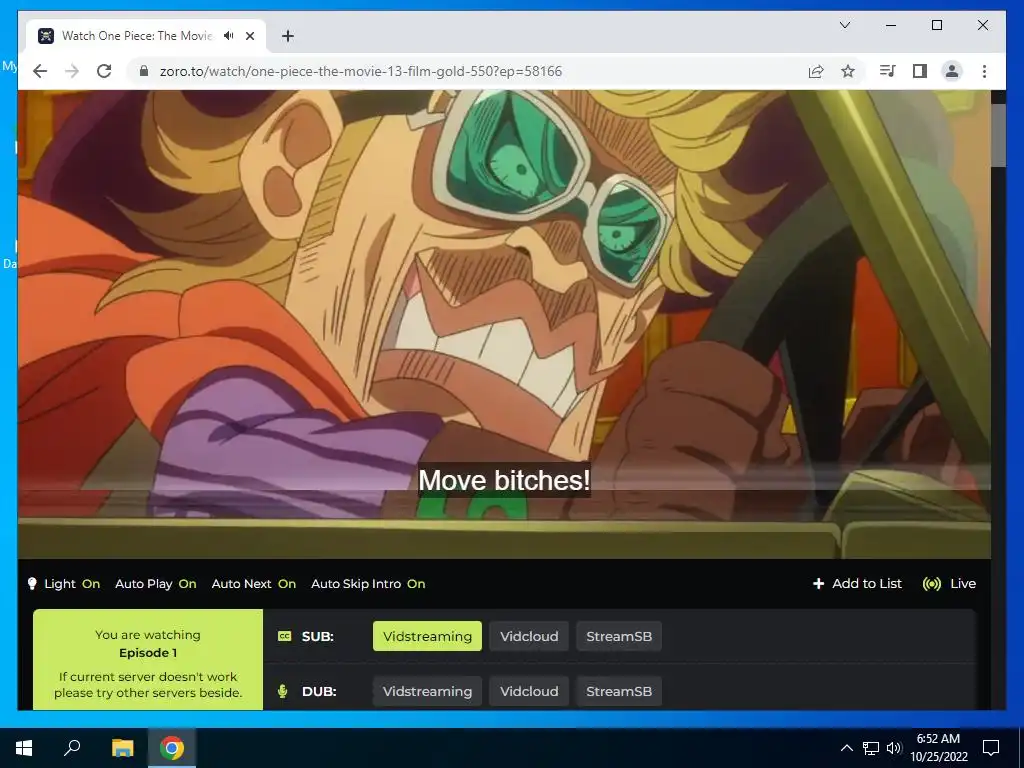The width and height of the screenshot is (1024, 768).
Task: Open Chrome three-dot menu
Action: click(984, 71)
